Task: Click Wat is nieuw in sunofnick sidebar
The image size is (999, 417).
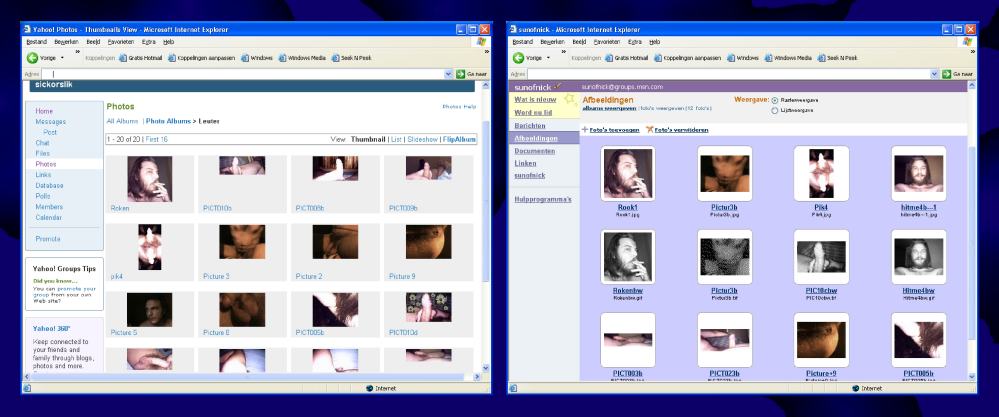Action: 535,100
